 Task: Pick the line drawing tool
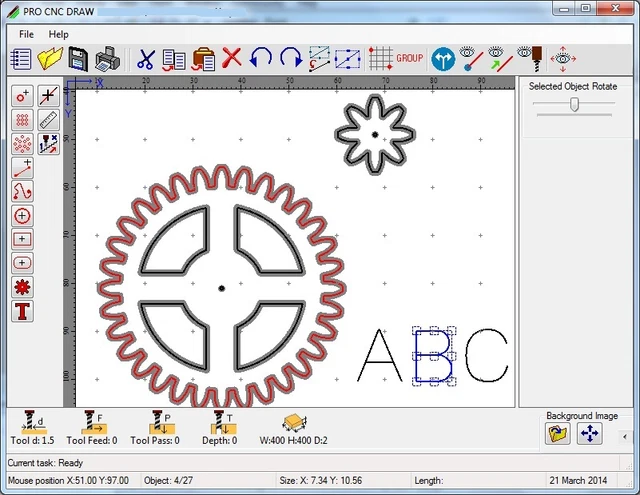(22, 167)
